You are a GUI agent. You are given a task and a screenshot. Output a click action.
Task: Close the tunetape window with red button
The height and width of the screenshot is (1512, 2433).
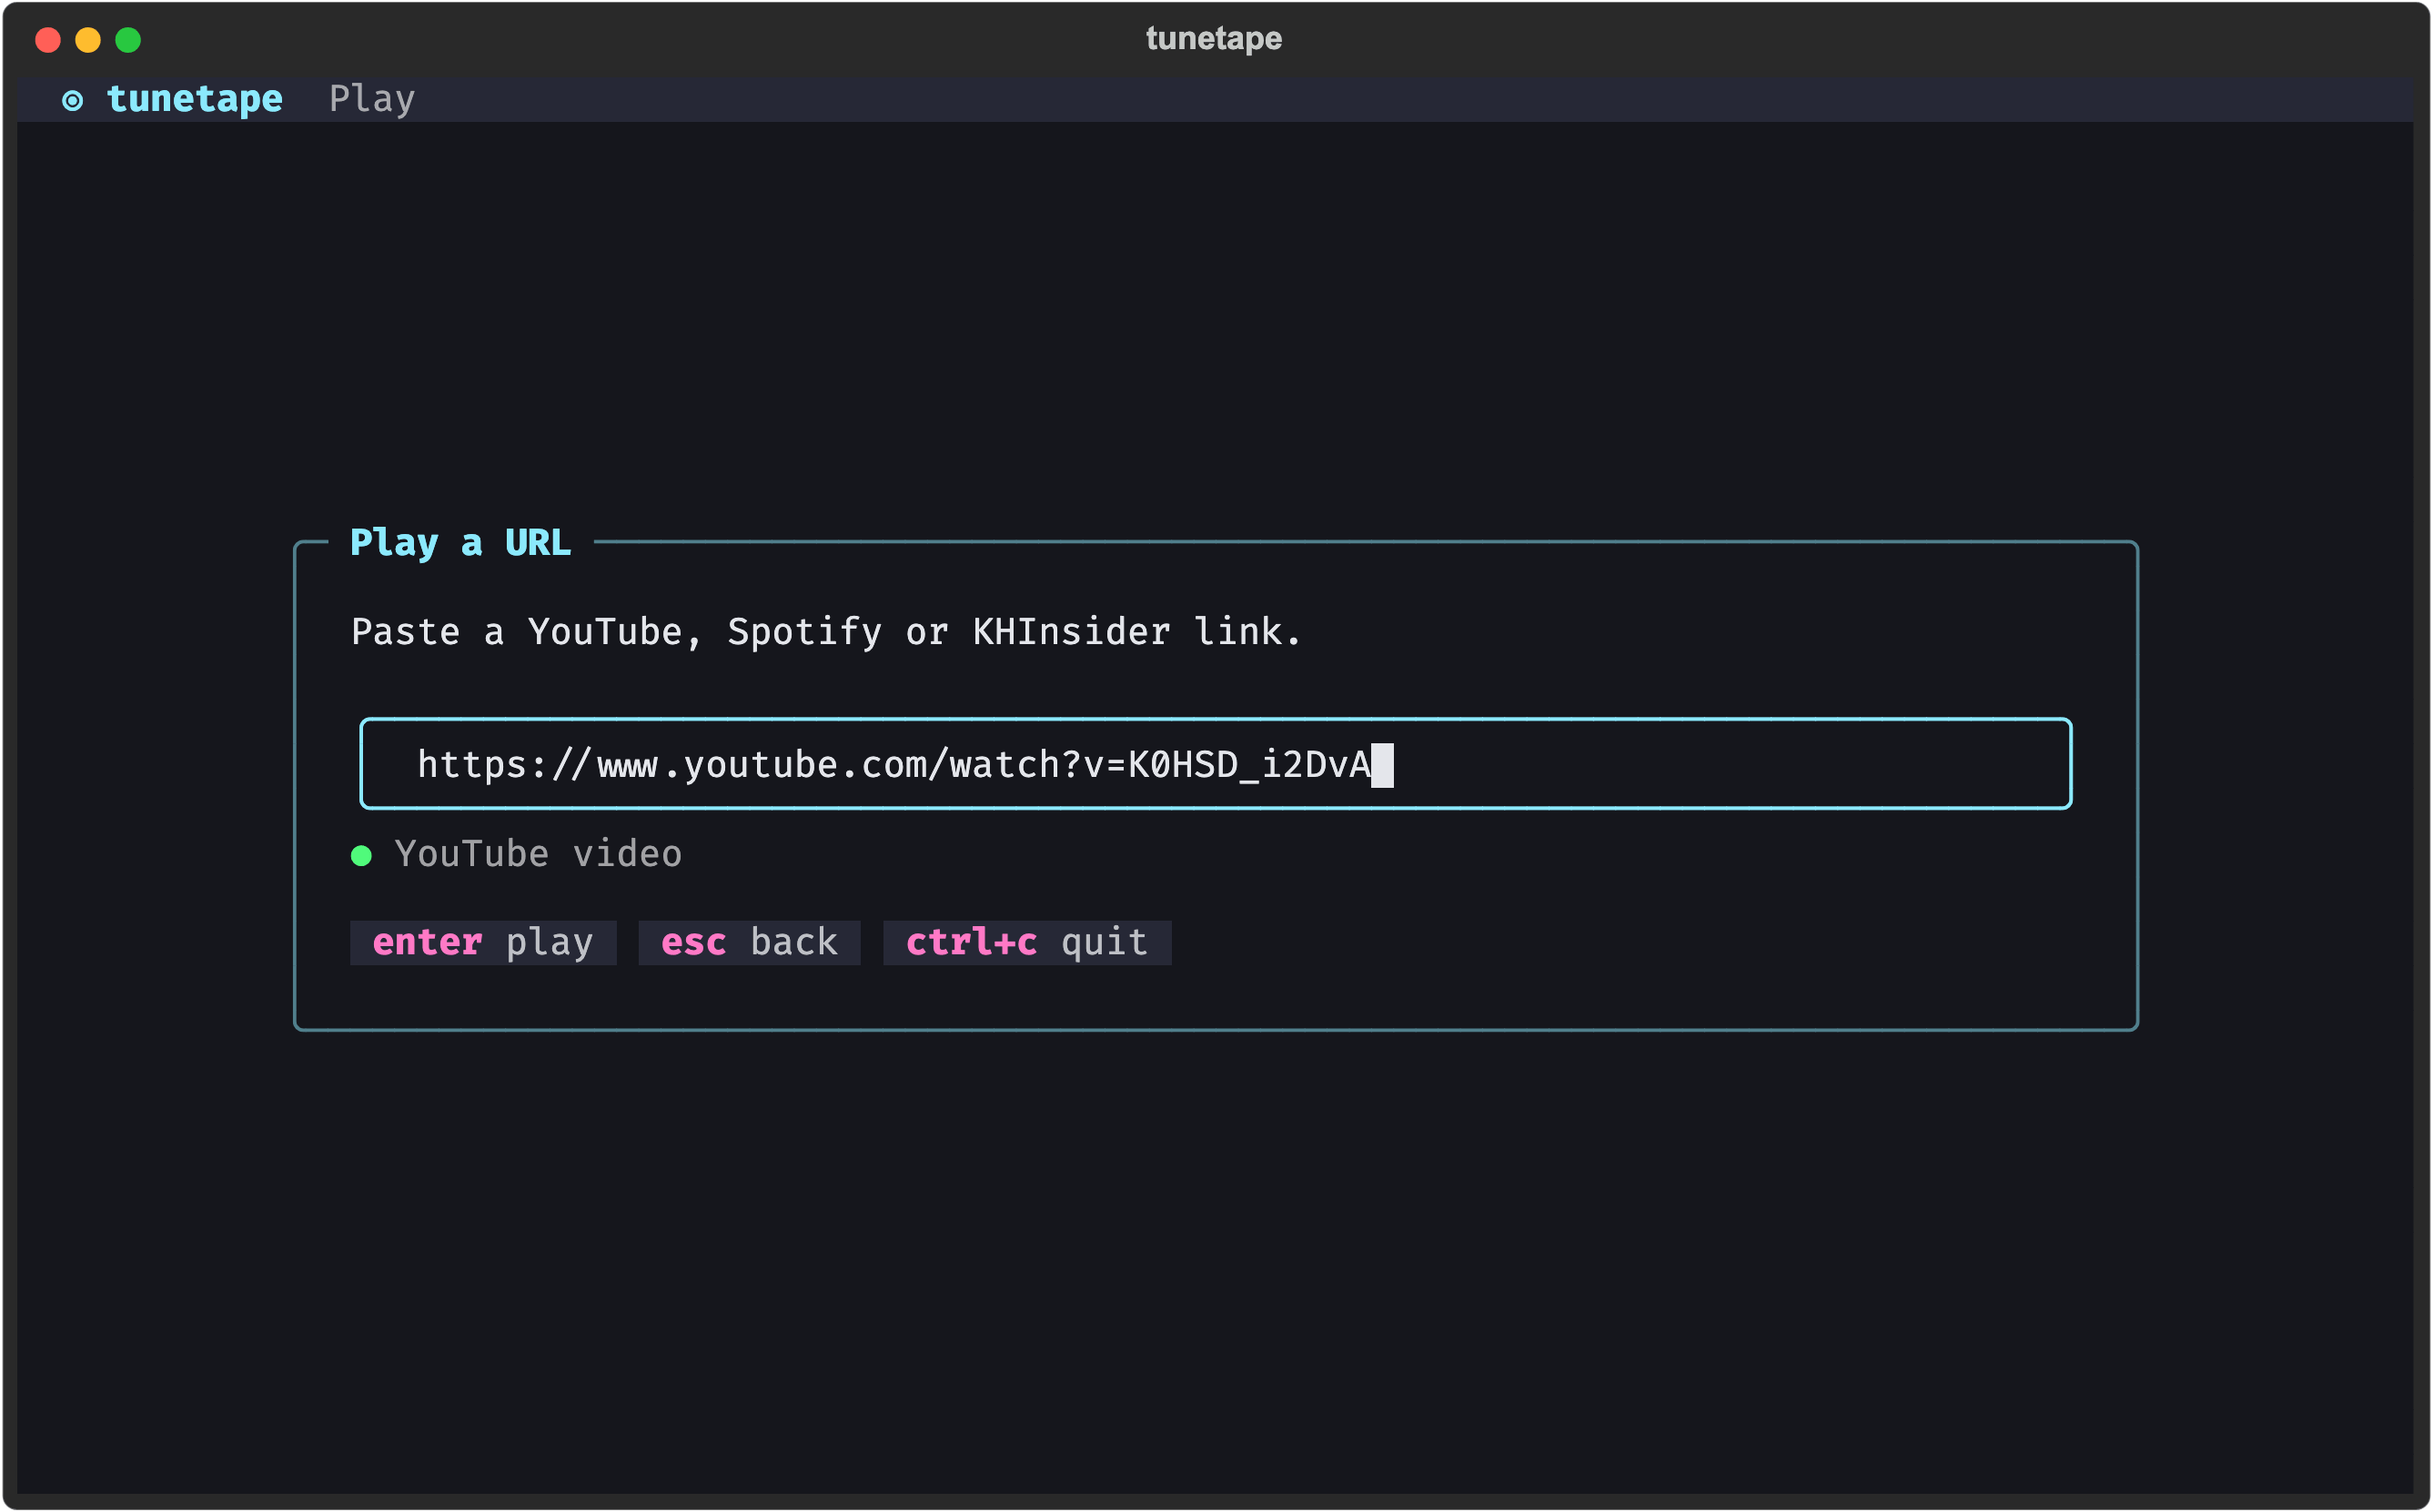point(48,40)
